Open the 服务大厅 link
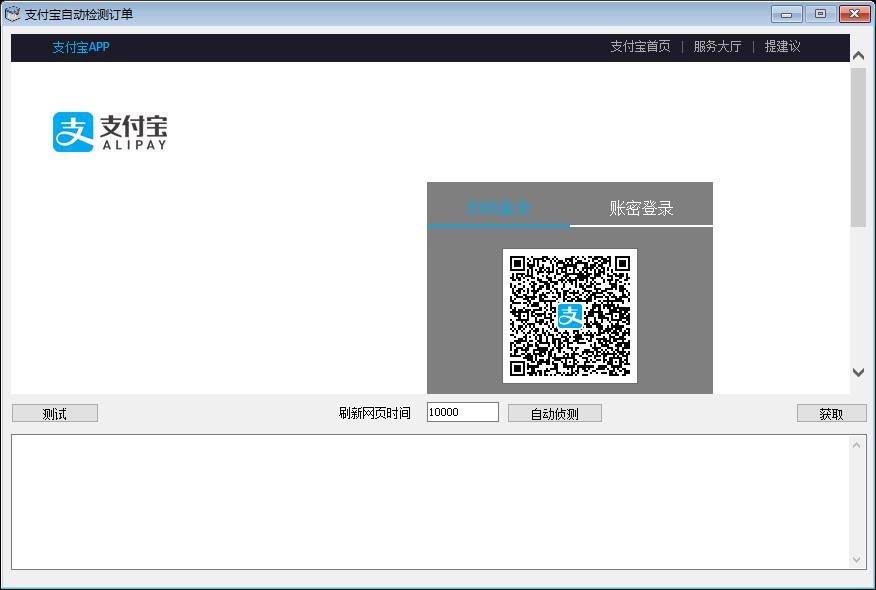 tap(717, 46)
